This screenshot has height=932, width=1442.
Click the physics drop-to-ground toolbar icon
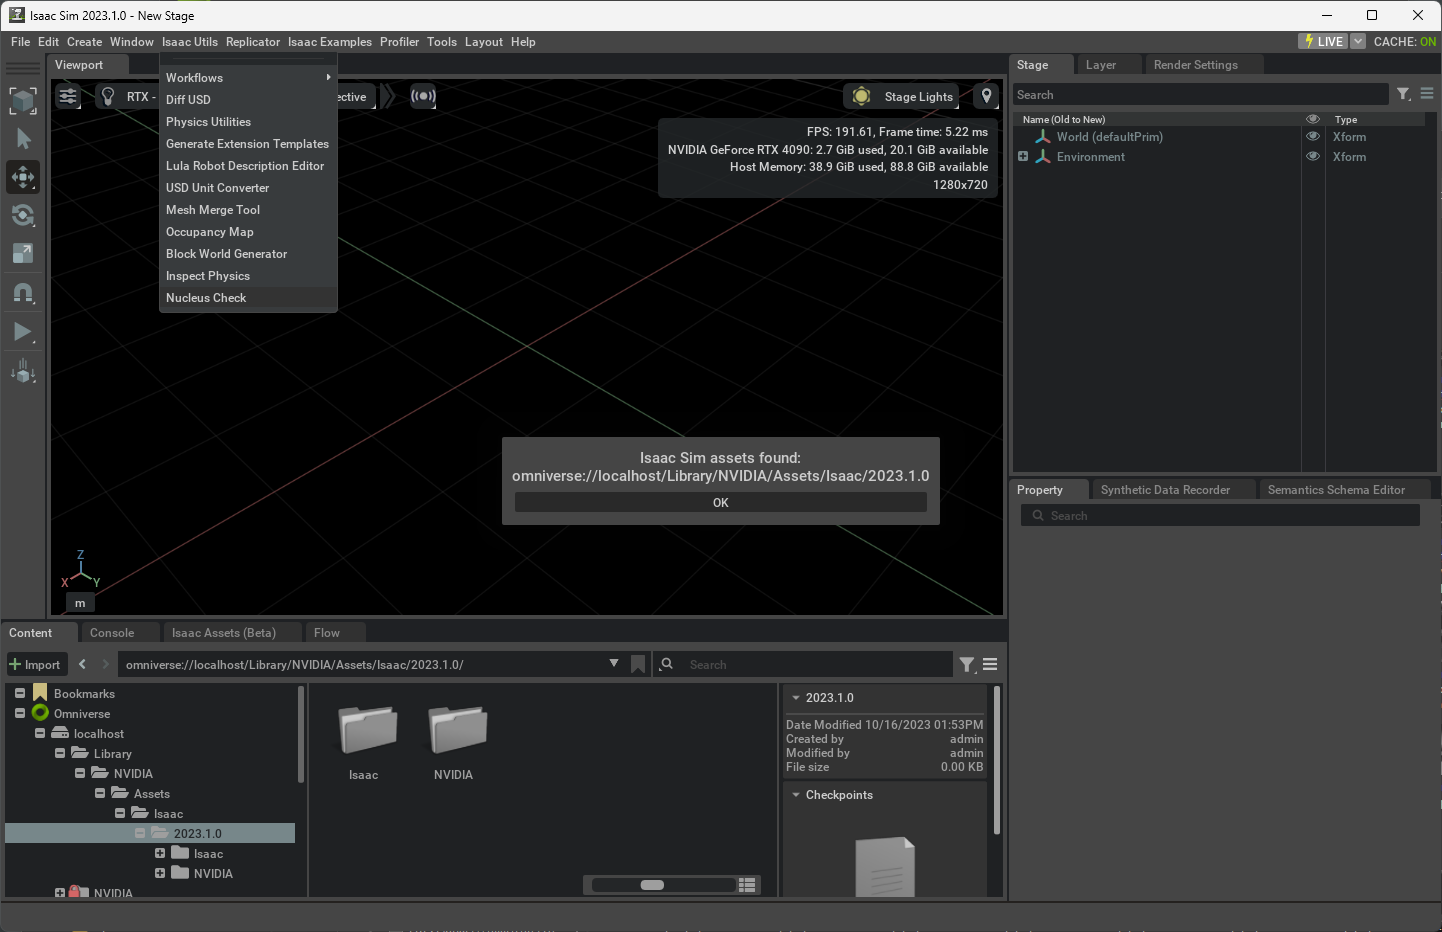tap(23, 372)
